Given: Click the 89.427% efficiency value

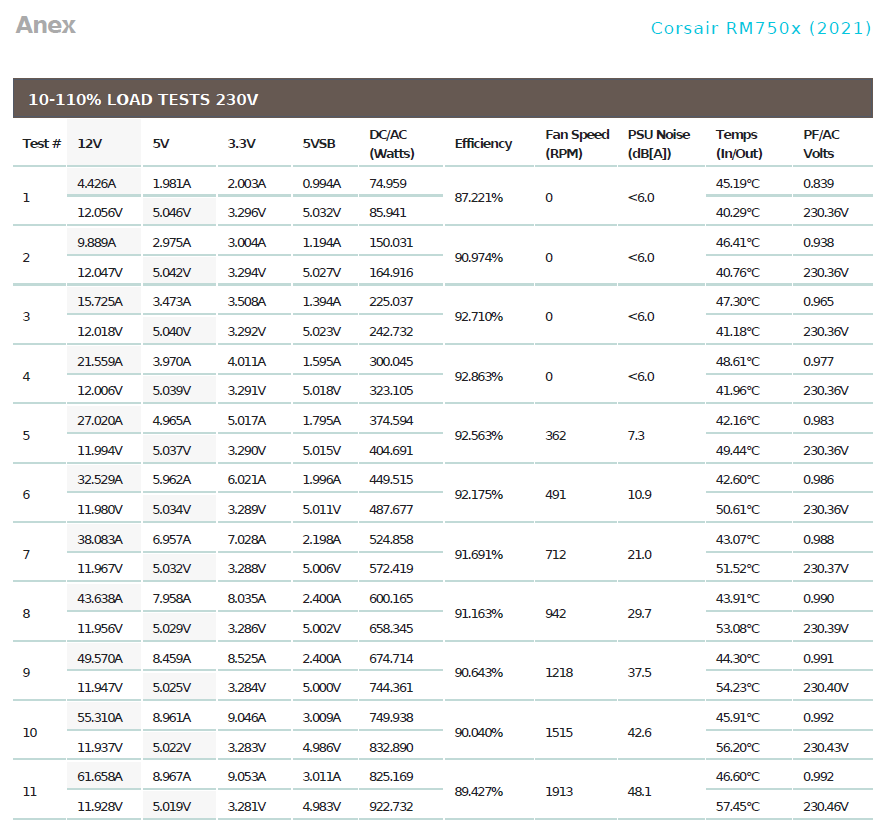Looking at the screenshot, I should [479, 792].
